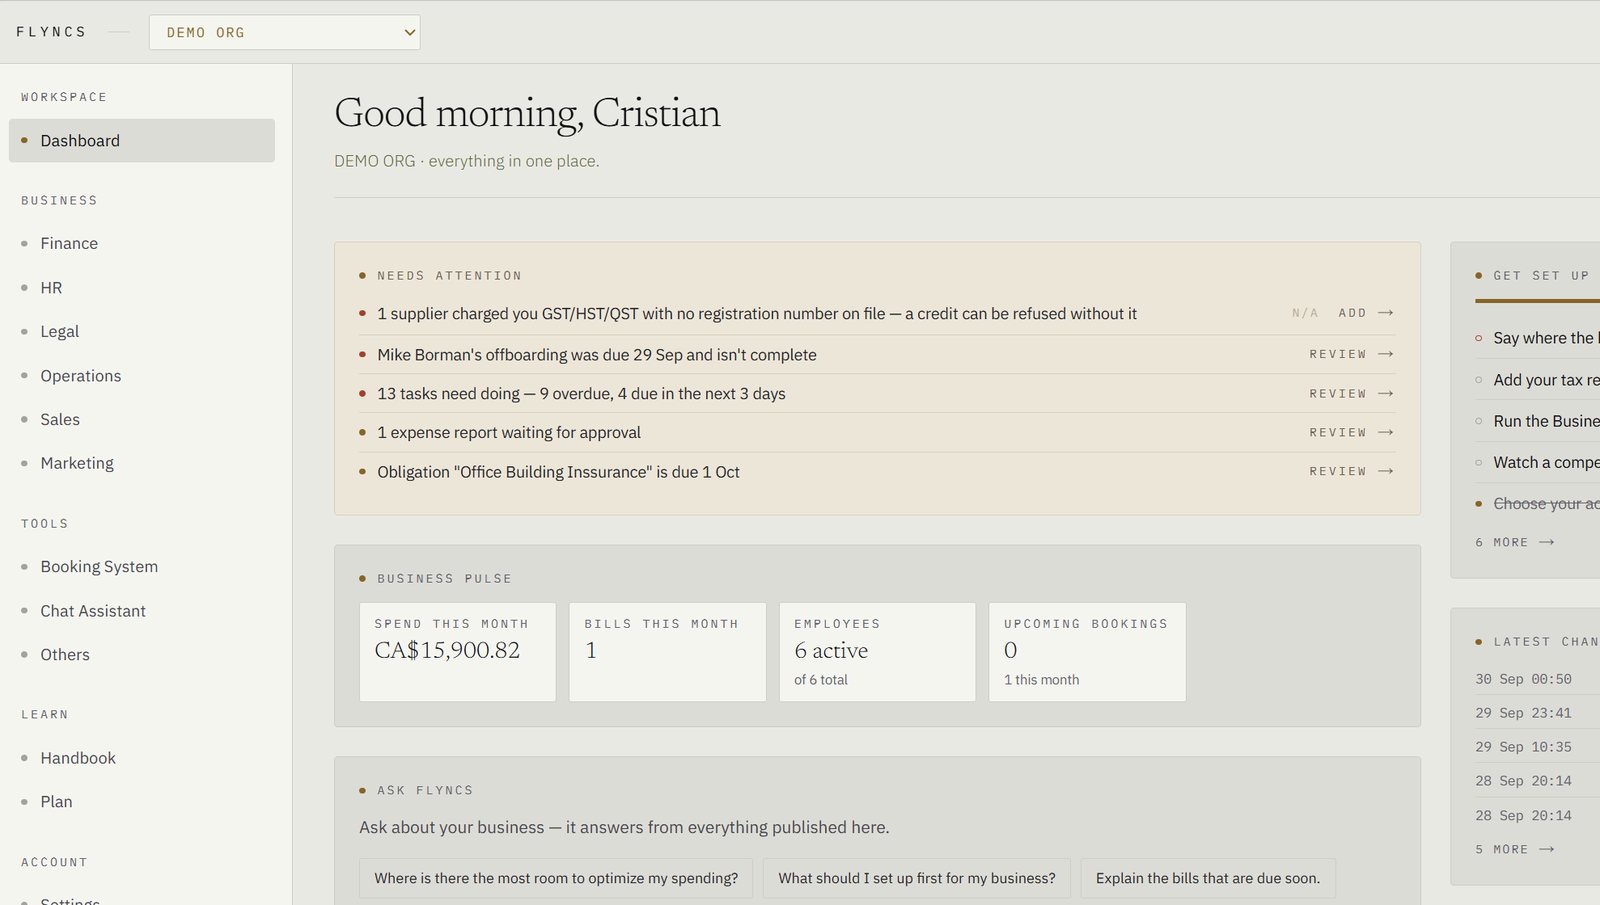Open the Finance section
Viewport: 1600px width, 905px height.
[x=69, y=243]
